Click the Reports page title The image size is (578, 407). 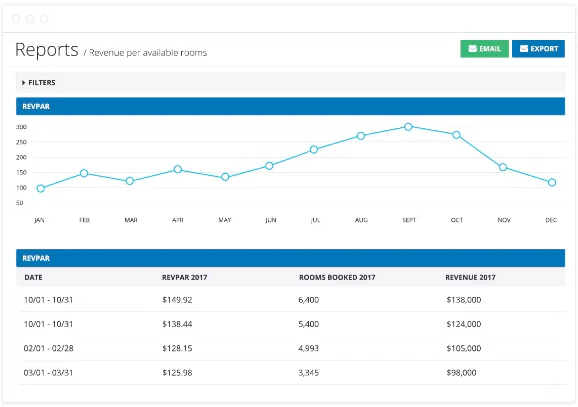[x=47, y=50]
